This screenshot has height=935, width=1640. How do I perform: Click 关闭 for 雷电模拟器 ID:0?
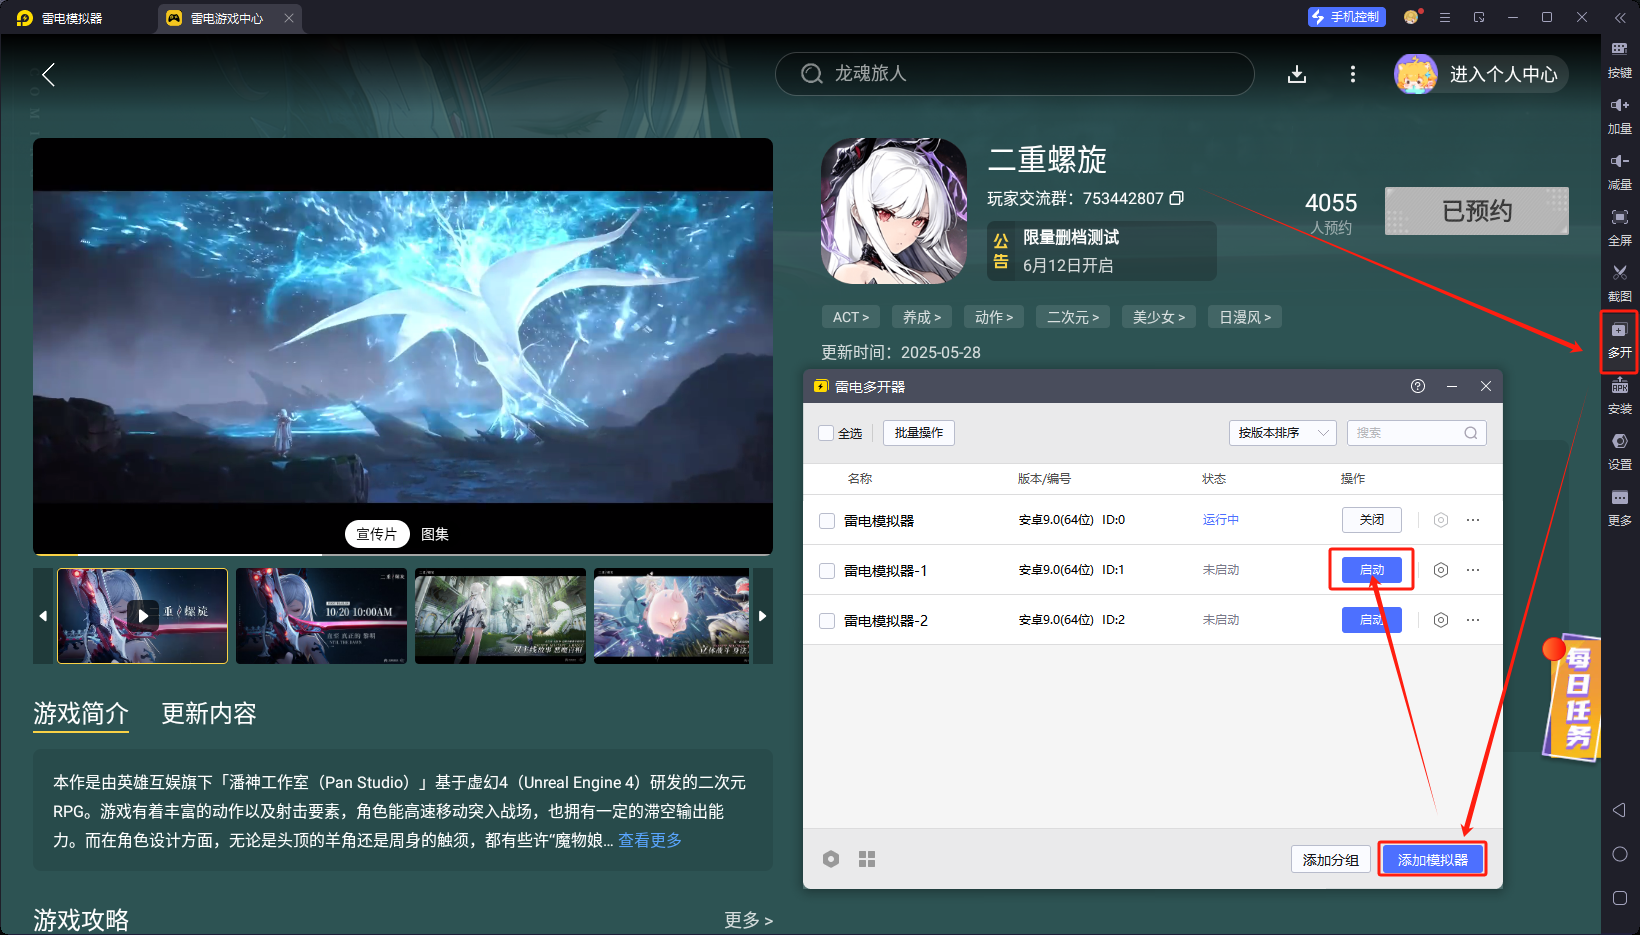(1372, 520)
